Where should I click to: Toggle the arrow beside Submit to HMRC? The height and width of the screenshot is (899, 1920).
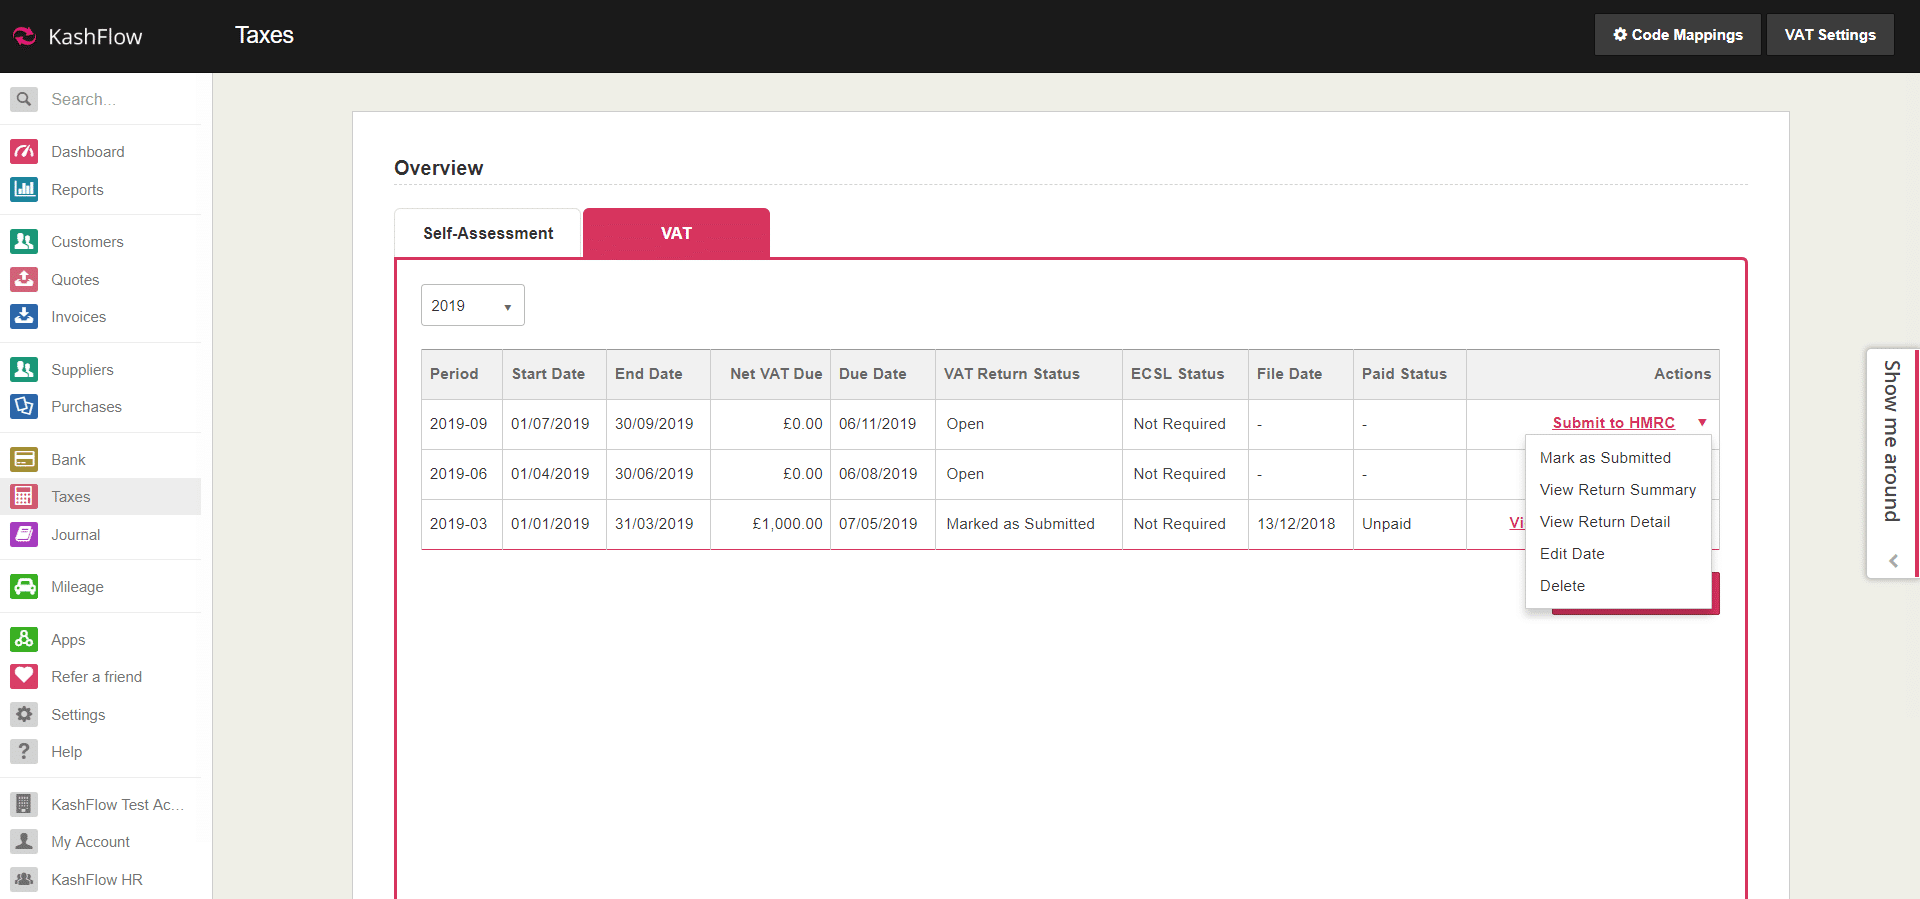1702,423
